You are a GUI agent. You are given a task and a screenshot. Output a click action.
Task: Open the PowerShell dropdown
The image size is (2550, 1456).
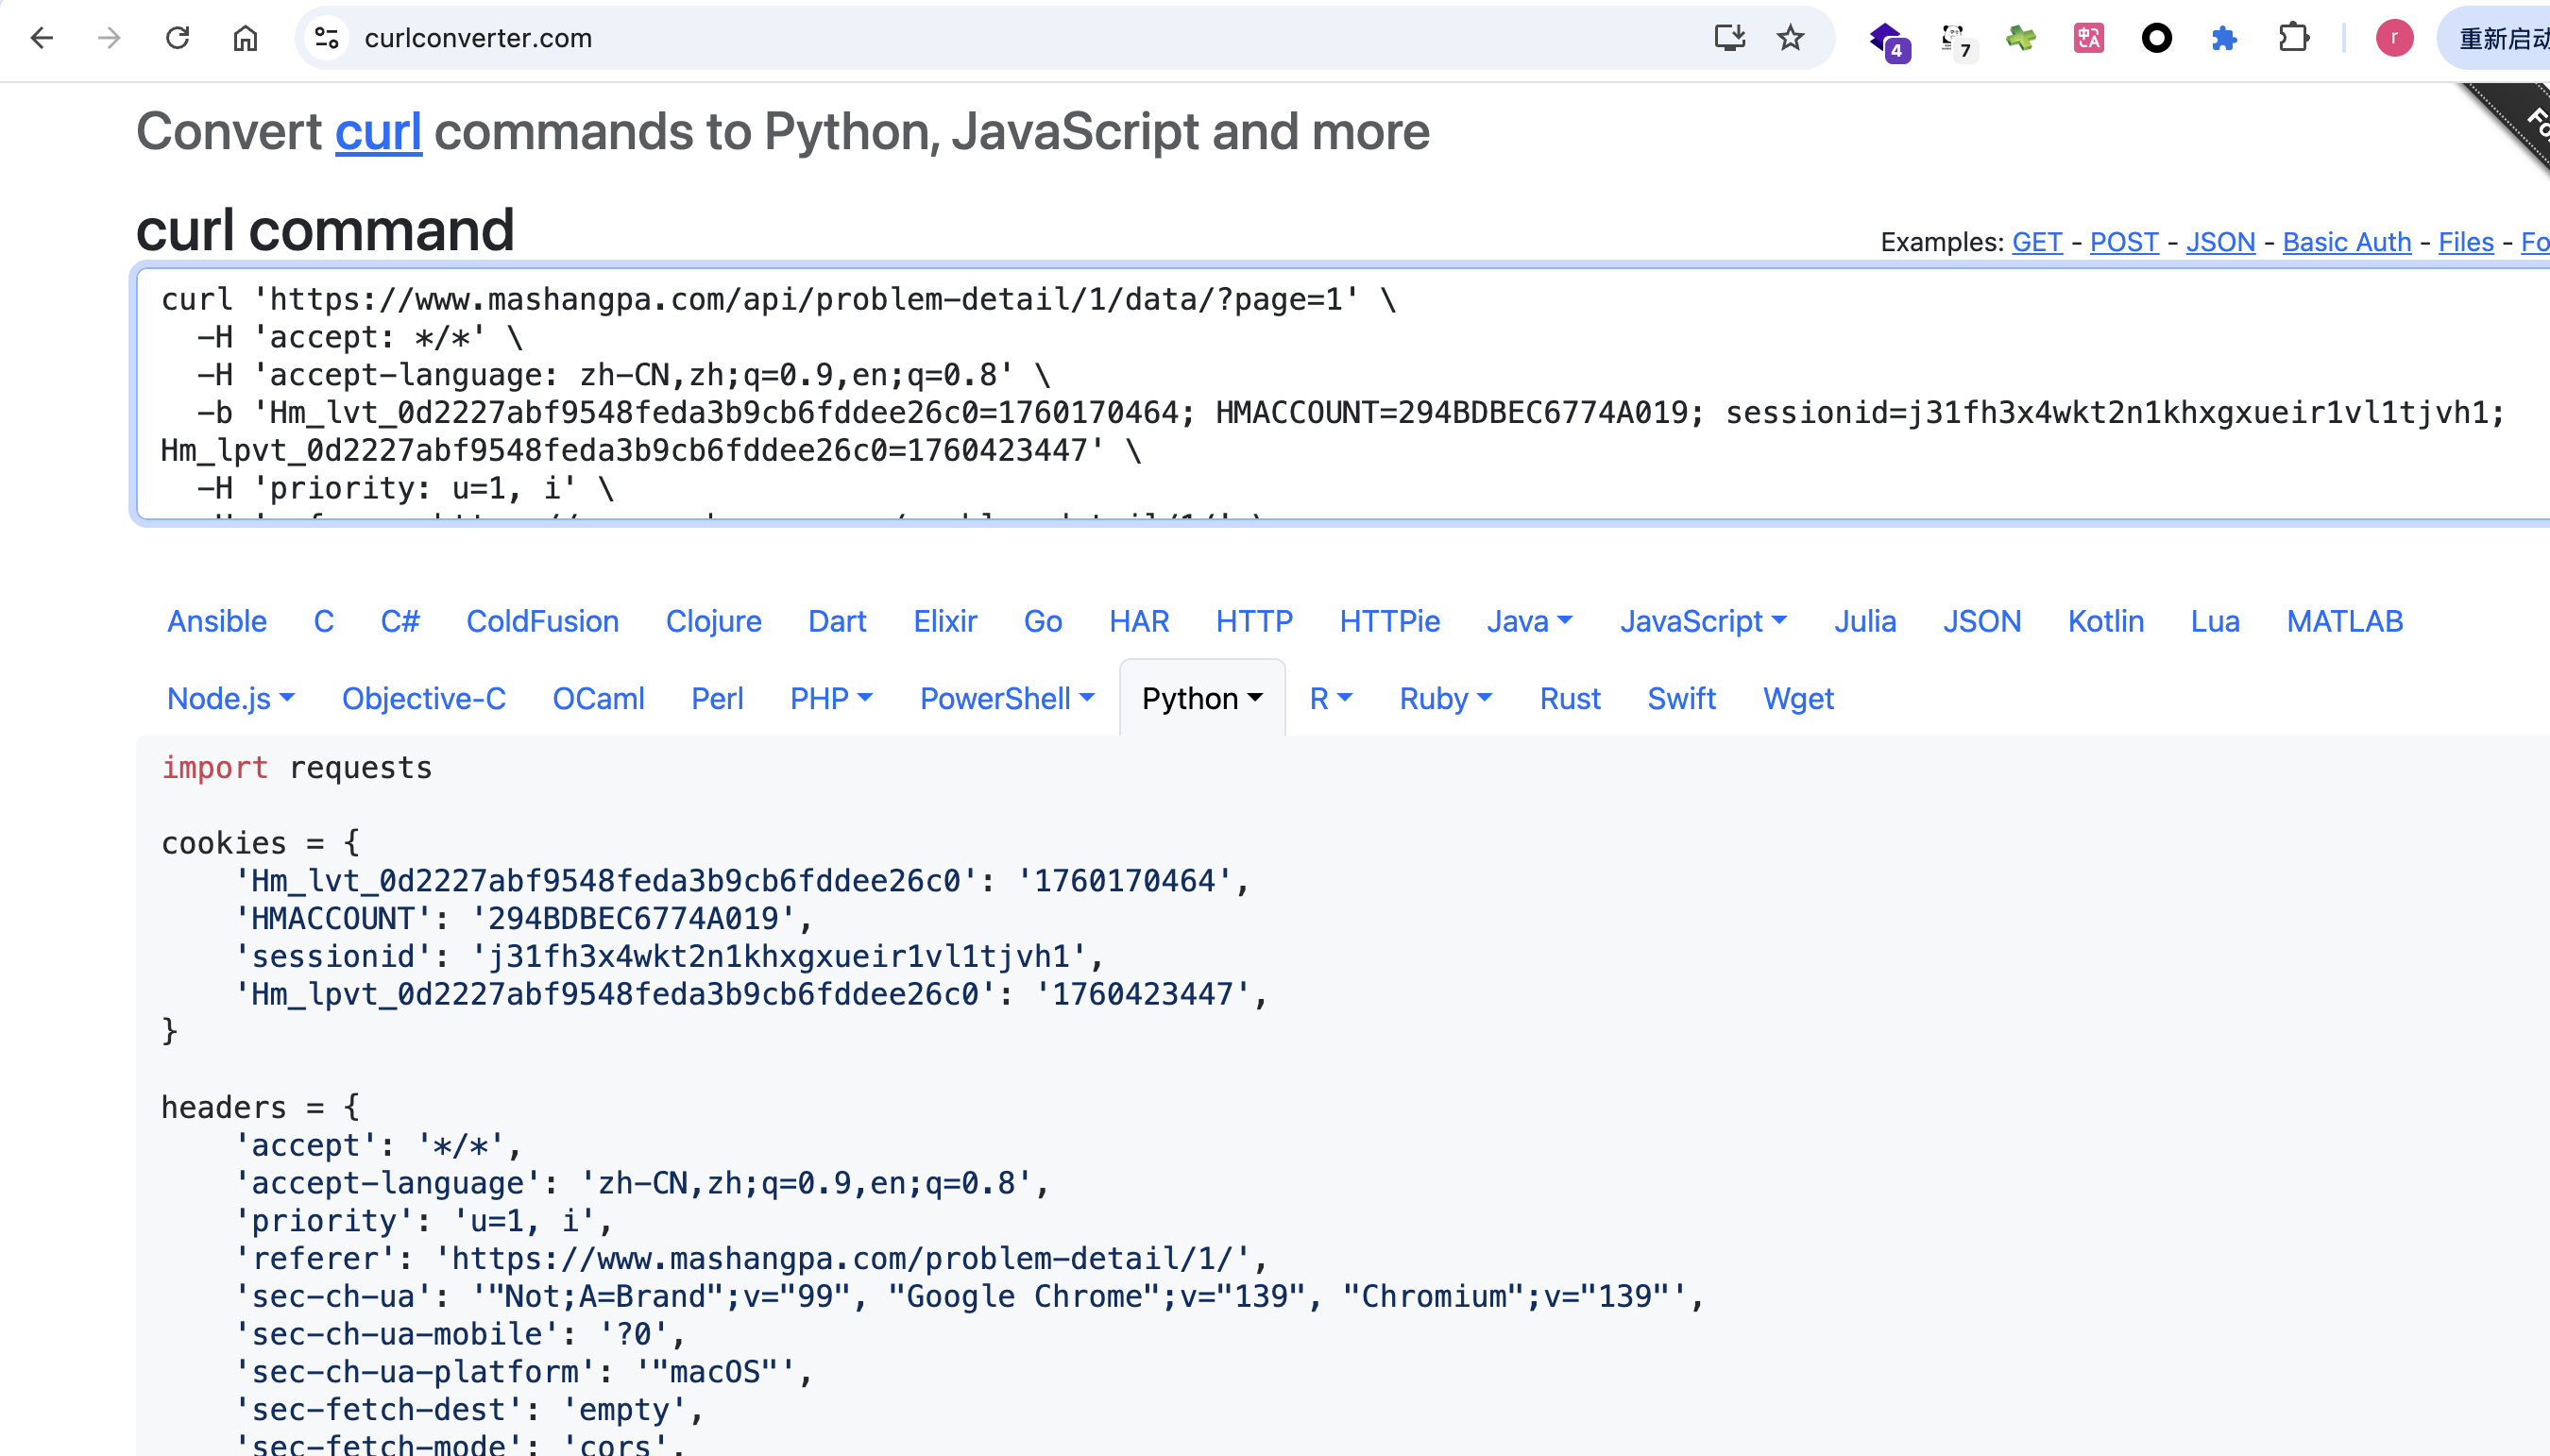(x=1007, y=698)
